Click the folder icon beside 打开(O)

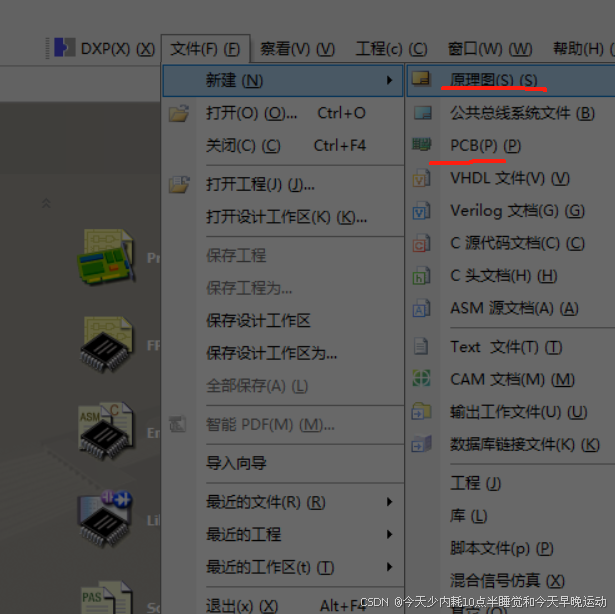(x=179, y=113)
